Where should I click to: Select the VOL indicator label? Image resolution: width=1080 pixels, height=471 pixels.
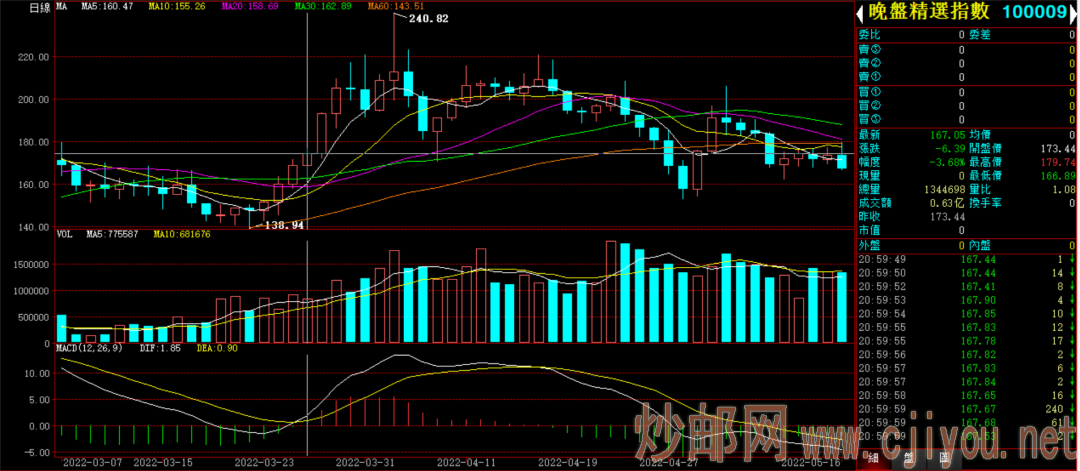tap(64, 235)
